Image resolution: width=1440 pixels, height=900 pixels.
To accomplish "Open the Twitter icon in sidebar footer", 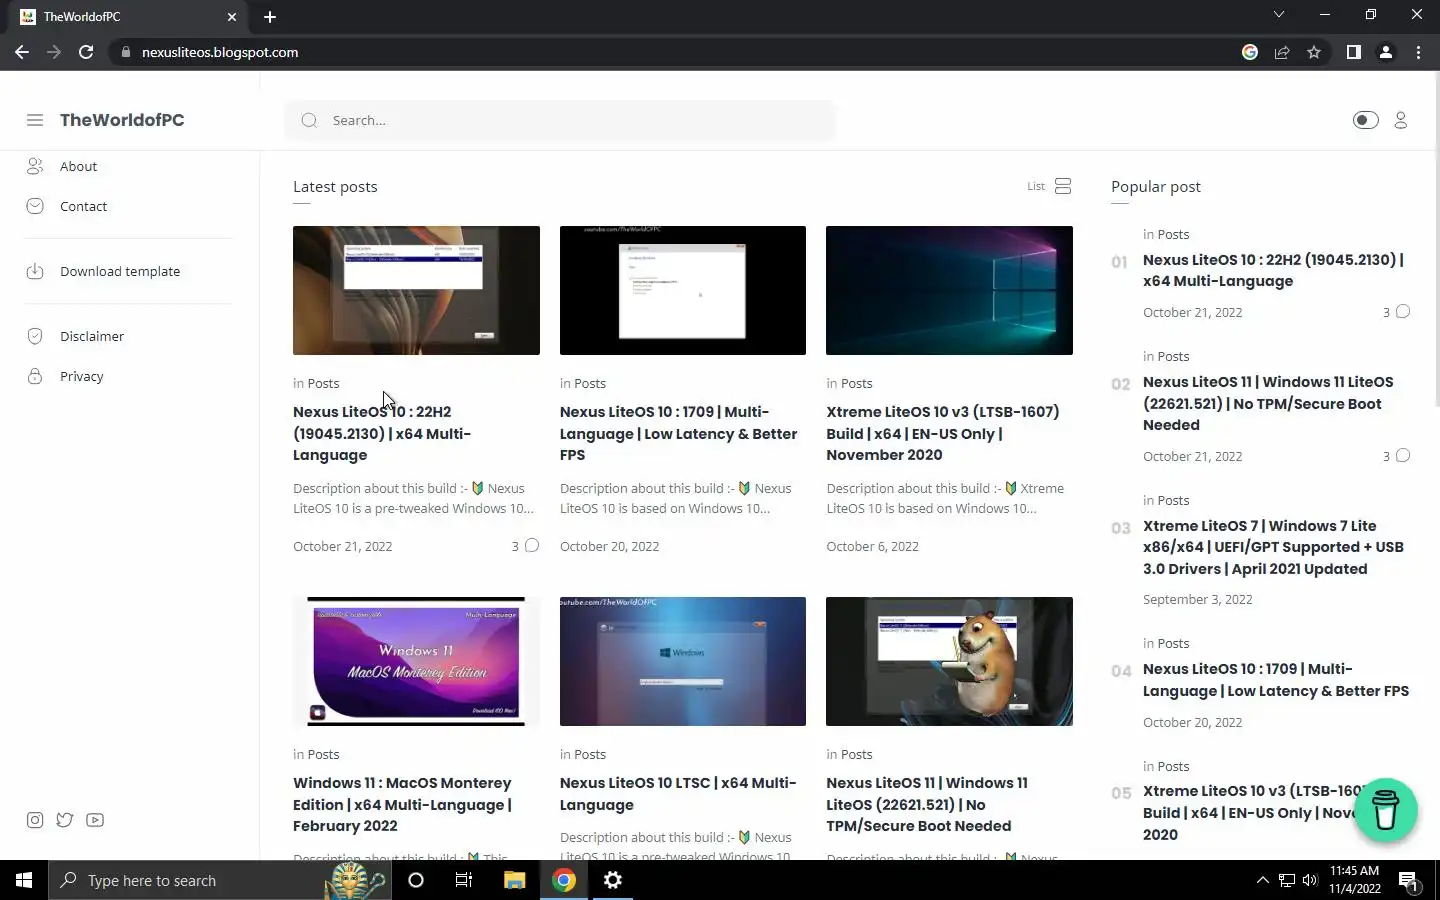I will [65, 820].
